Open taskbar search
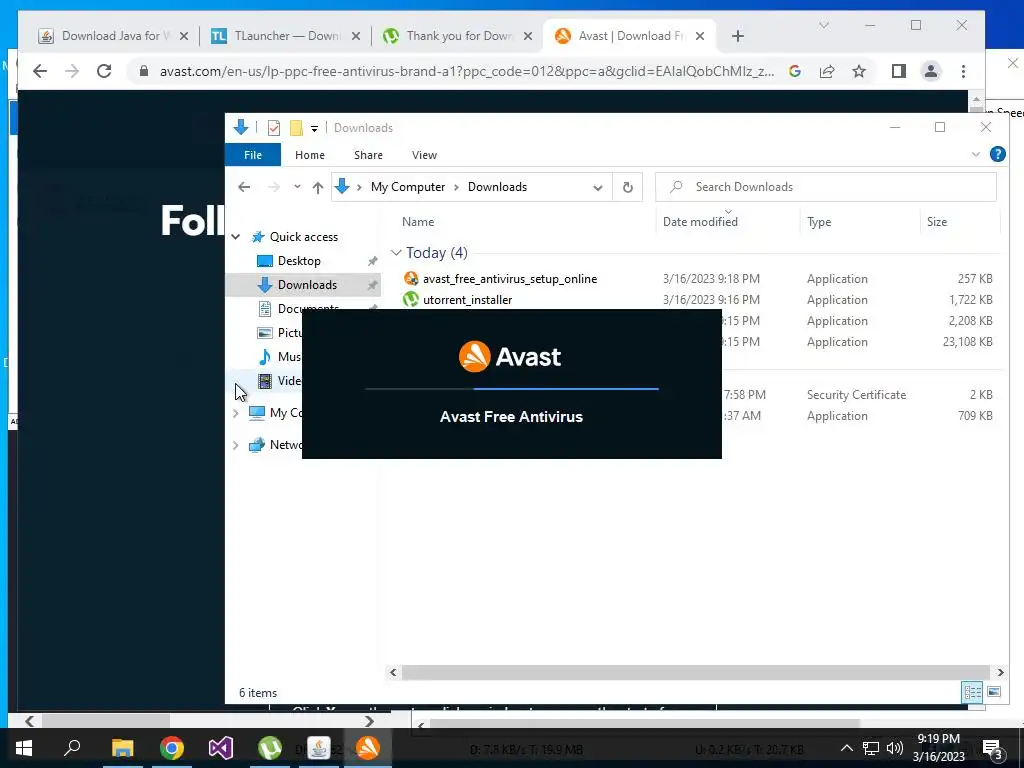Image resolution: width=1024 pixels, height=768 pixels. 72,748
